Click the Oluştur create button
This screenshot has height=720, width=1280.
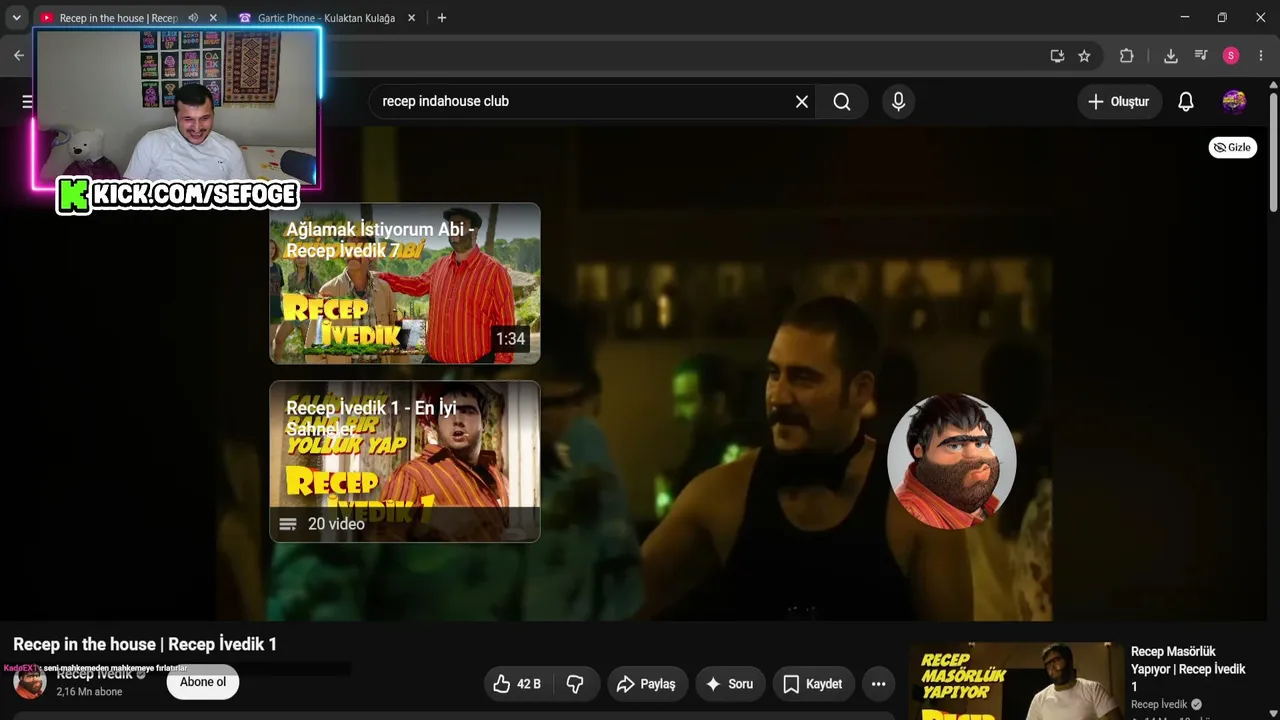(x=1119, y=101)
